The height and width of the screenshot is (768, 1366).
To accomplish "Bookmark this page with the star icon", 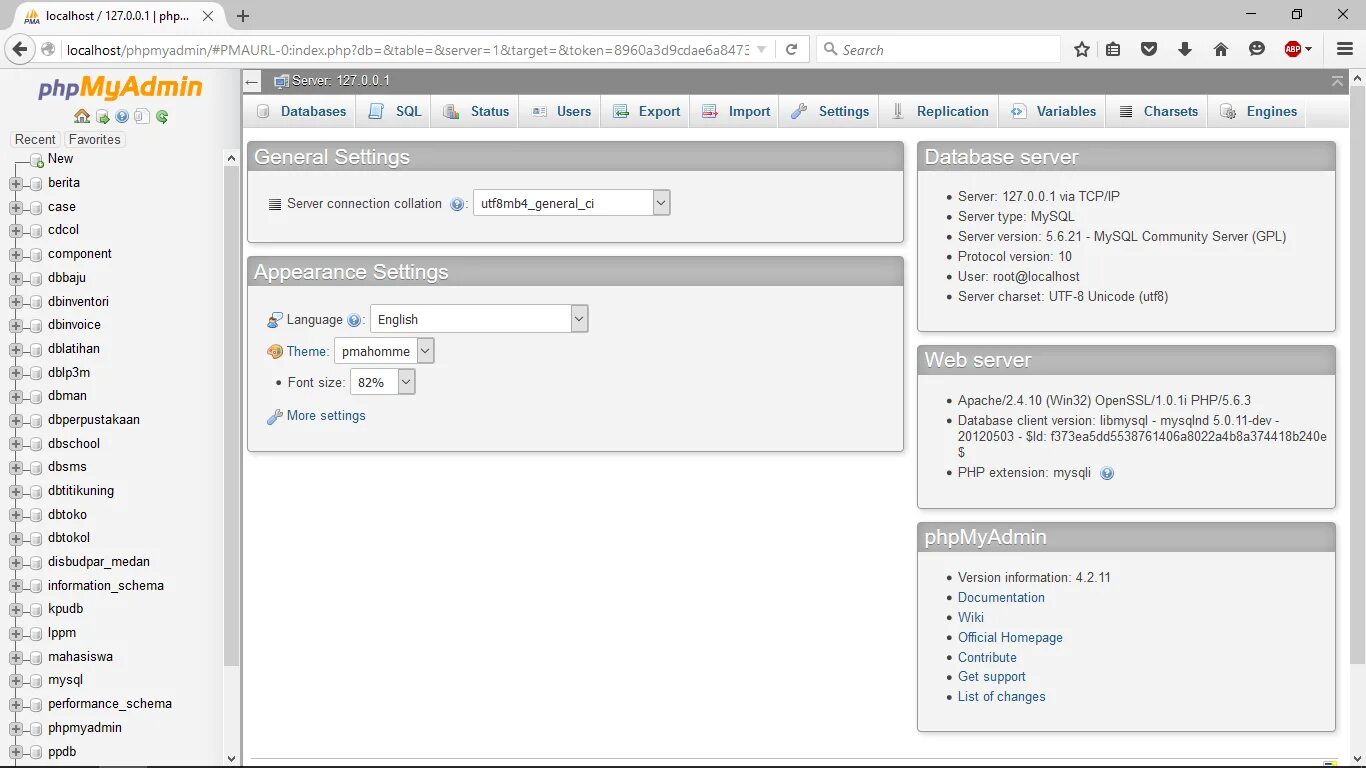I will click(x=1082, y=49).
